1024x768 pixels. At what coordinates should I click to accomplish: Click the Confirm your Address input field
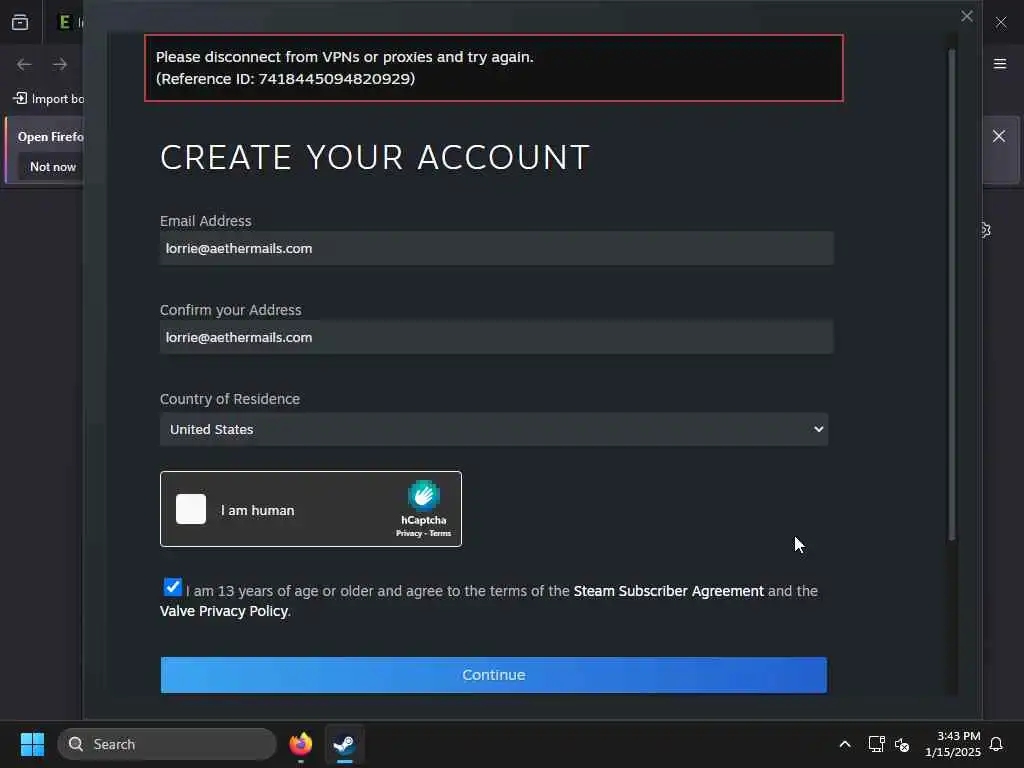pos(496,337)
